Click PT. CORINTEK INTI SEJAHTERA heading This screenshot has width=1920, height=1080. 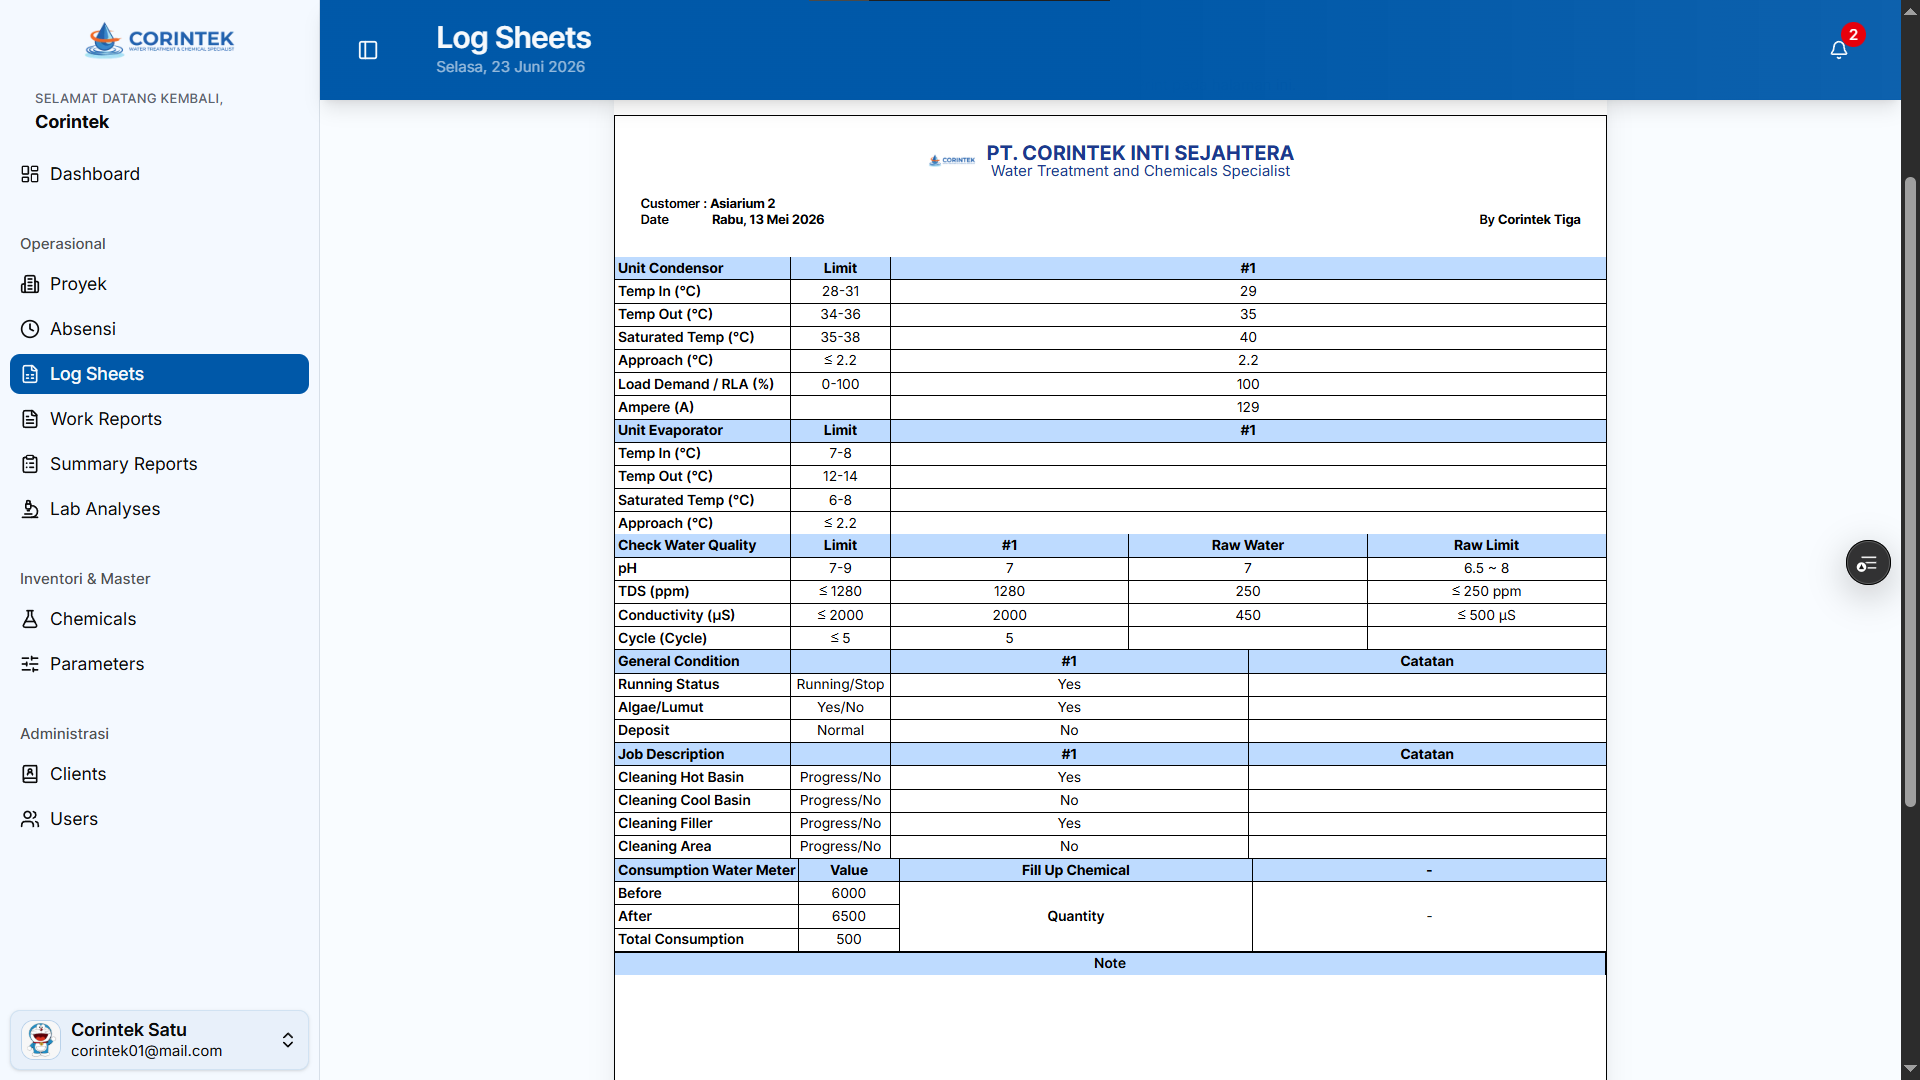[1140, 153]
